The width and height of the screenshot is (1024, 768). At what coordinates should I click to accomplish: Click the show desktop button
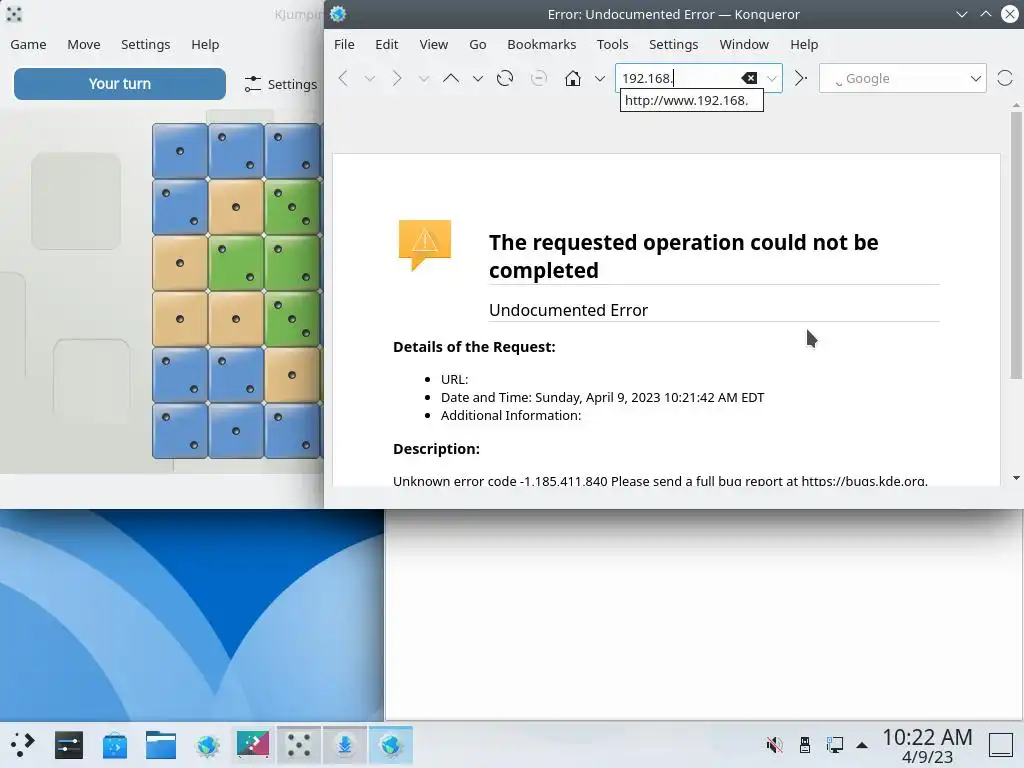coord(1001,744)
